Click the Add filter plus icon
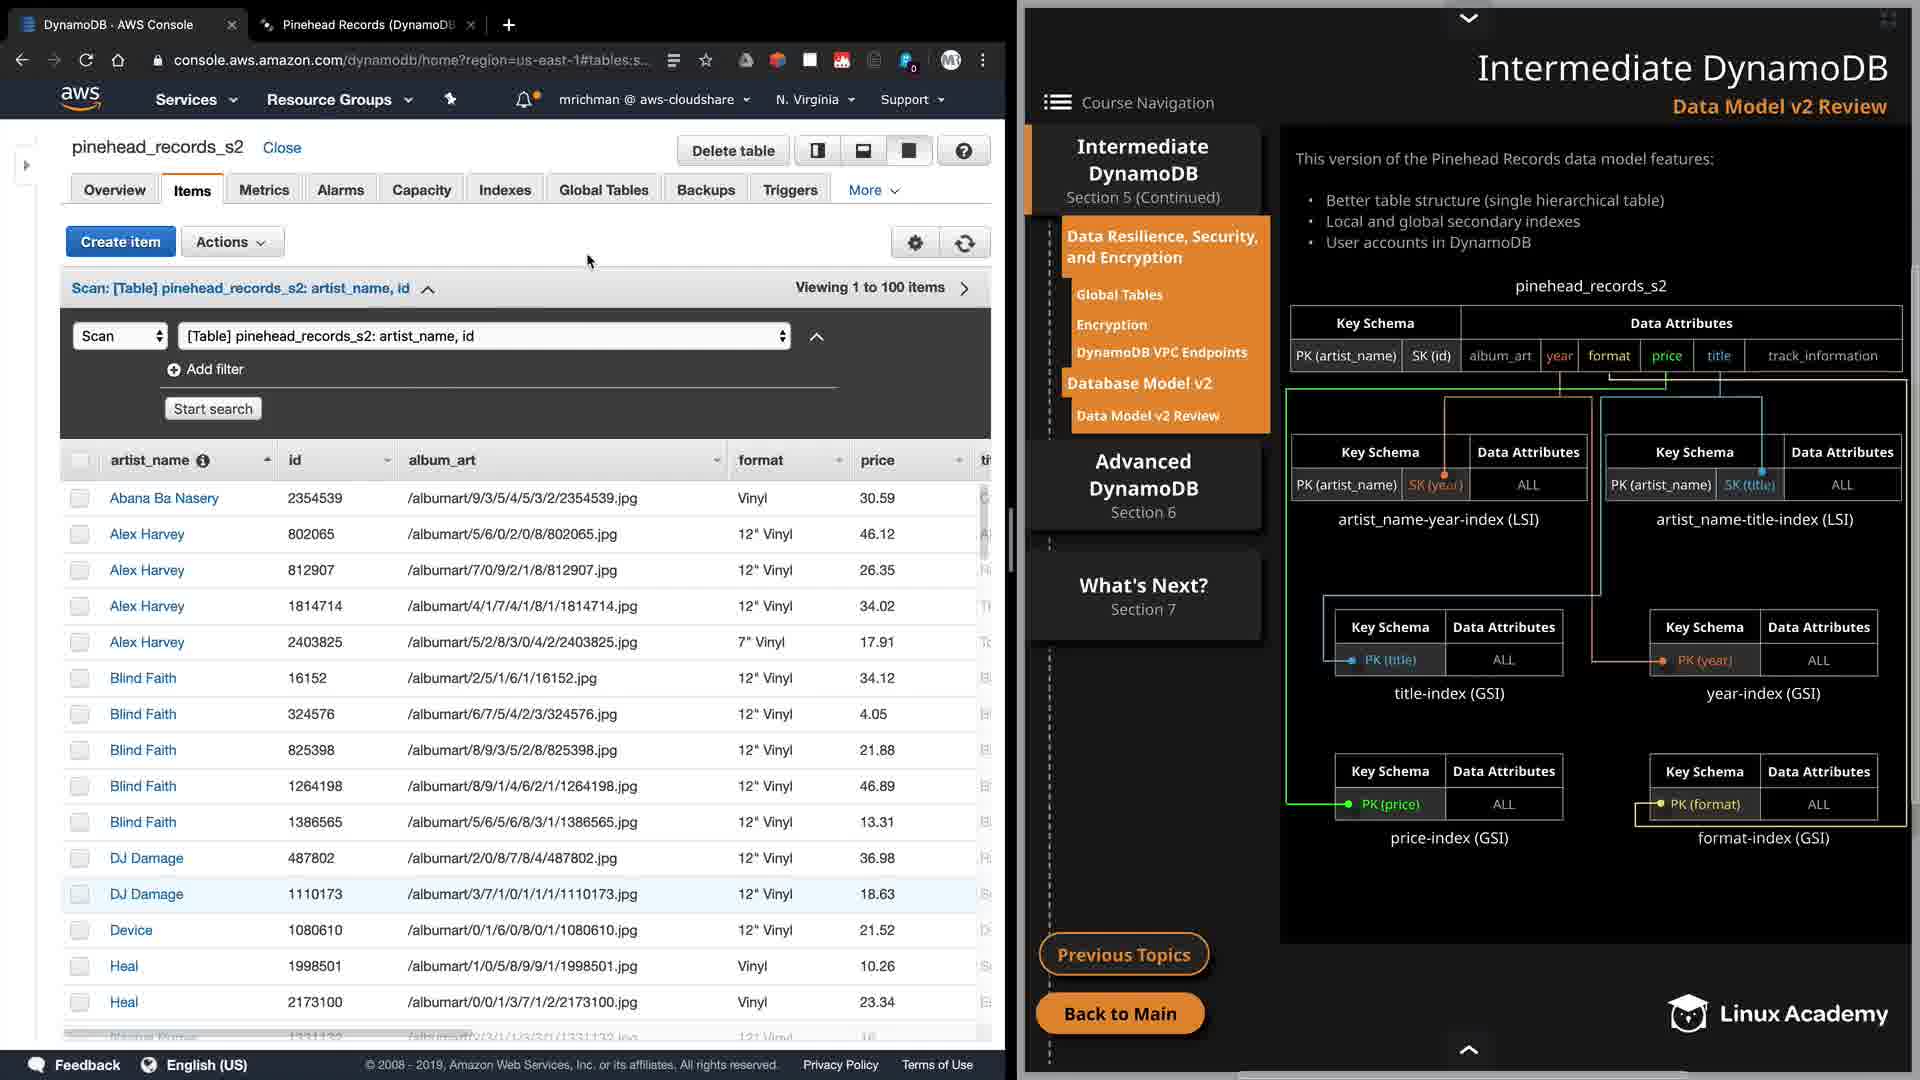 [x=174, y=370]
